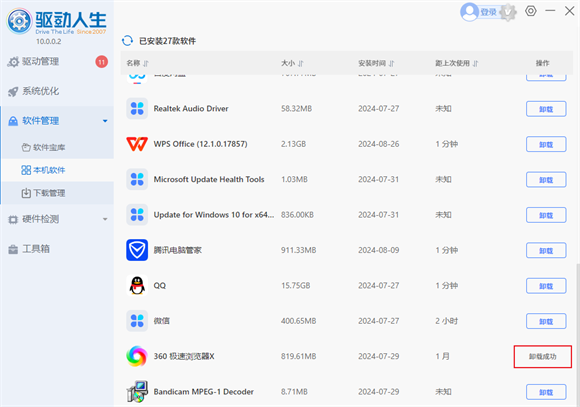Uninstall Update for Windows 10 for x64
The image size is (580, 407).
point(546,215)
